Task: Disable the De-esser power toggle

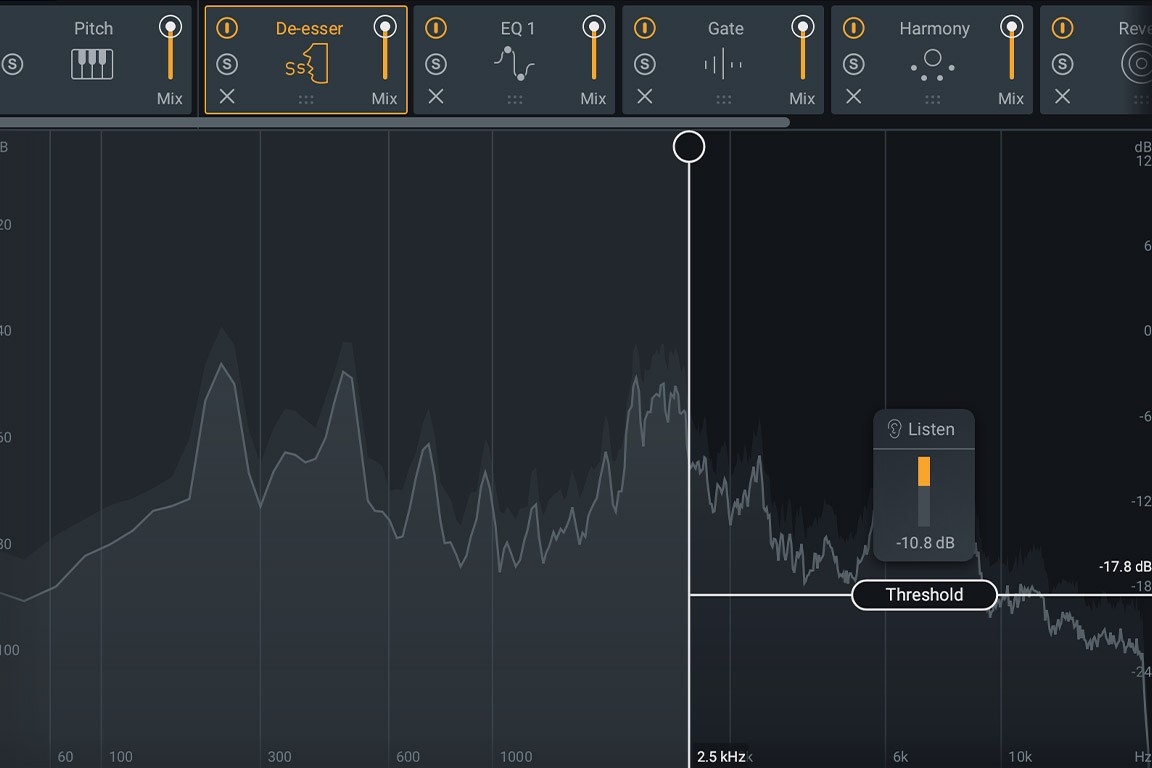Action: click(226, 28)
